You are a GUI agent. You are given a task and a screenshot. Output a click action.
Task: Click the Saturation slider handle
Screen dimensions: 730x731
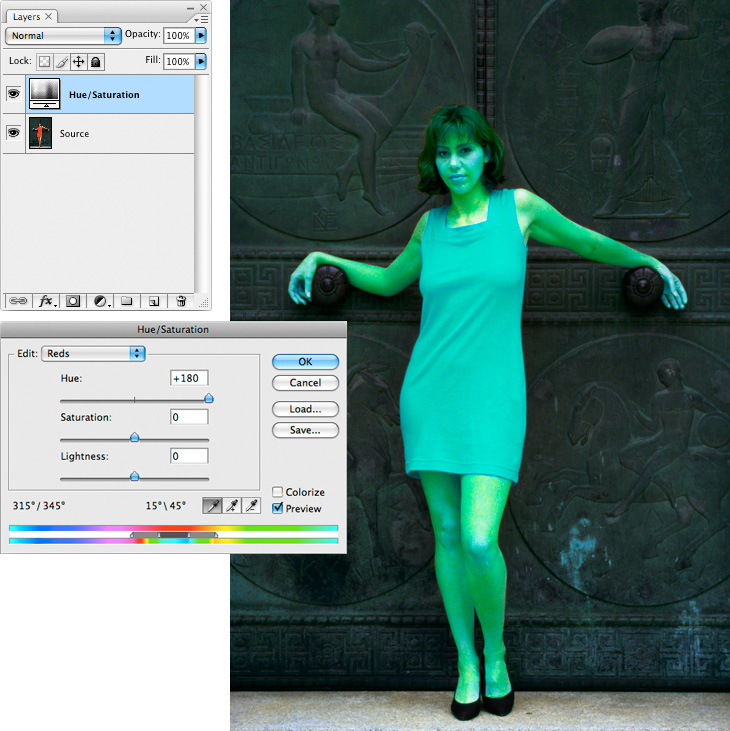pyautogui.click(x=134, y=437)
